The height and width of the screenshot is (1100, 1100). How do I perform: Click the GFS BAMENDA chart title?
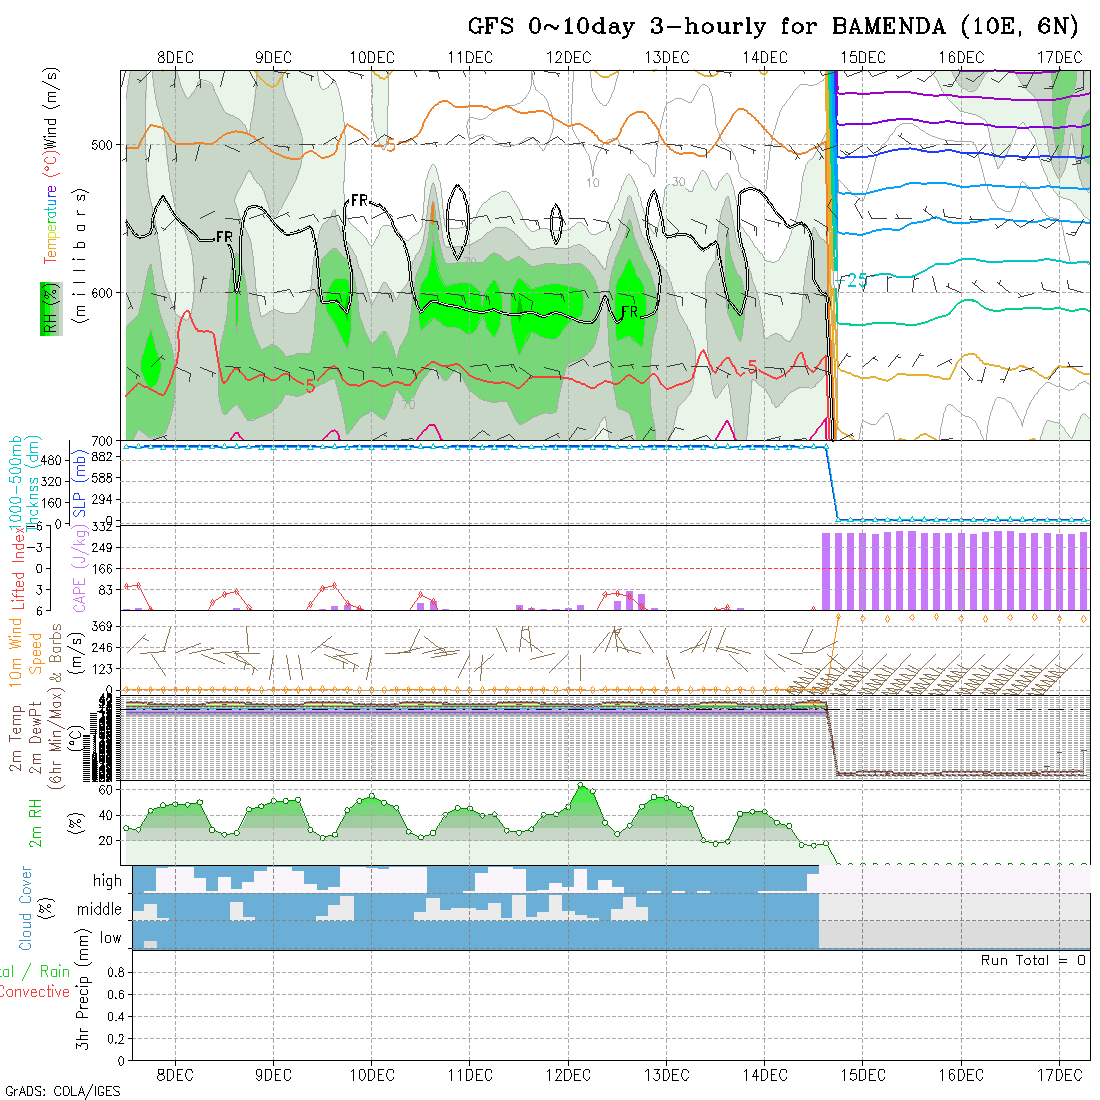click(x=773, y=27)
